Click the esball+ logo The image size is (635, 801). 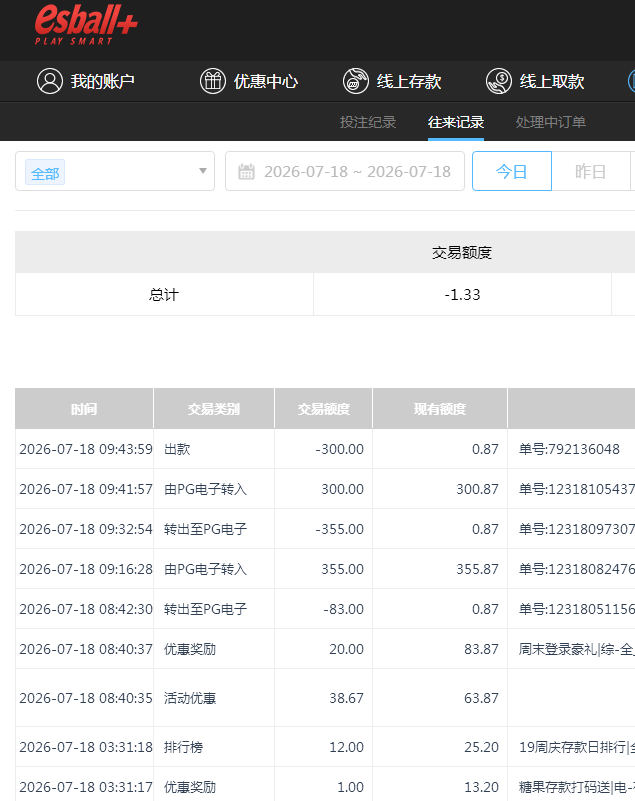[86, 25]
